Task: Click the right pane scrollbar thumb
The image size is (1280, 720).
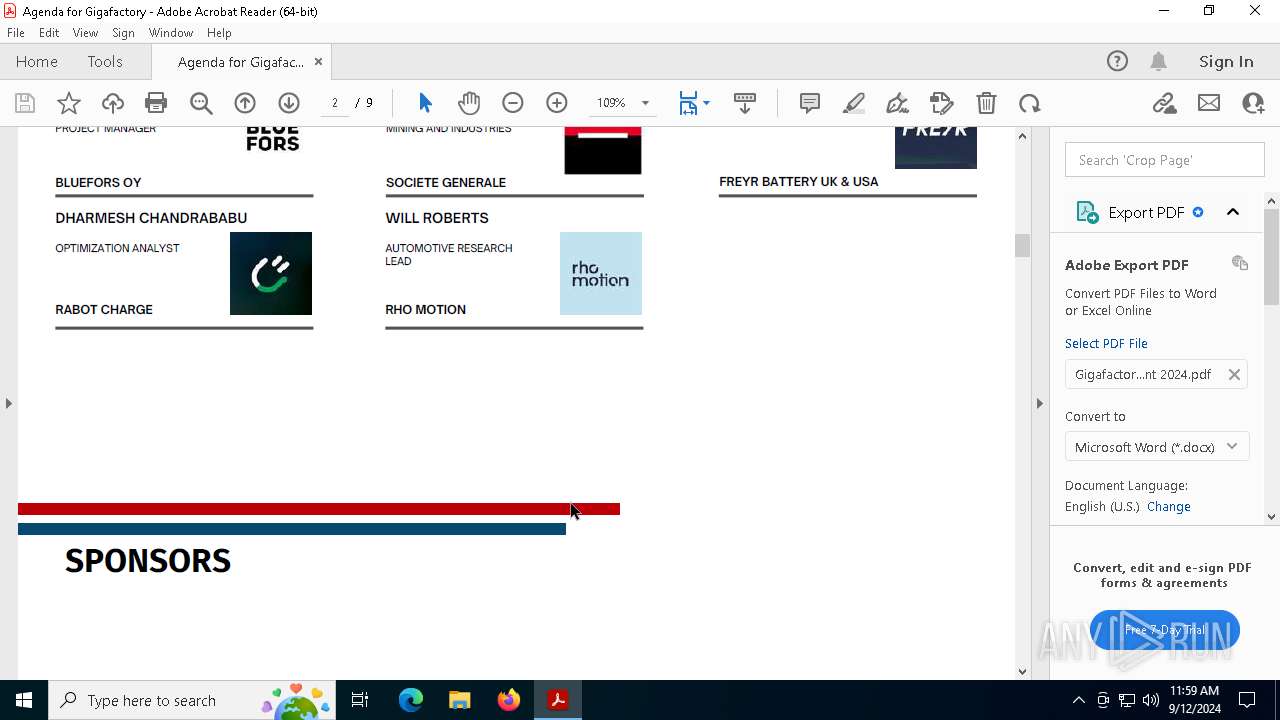Action: pyautogui.click(x=1272, y=257)
